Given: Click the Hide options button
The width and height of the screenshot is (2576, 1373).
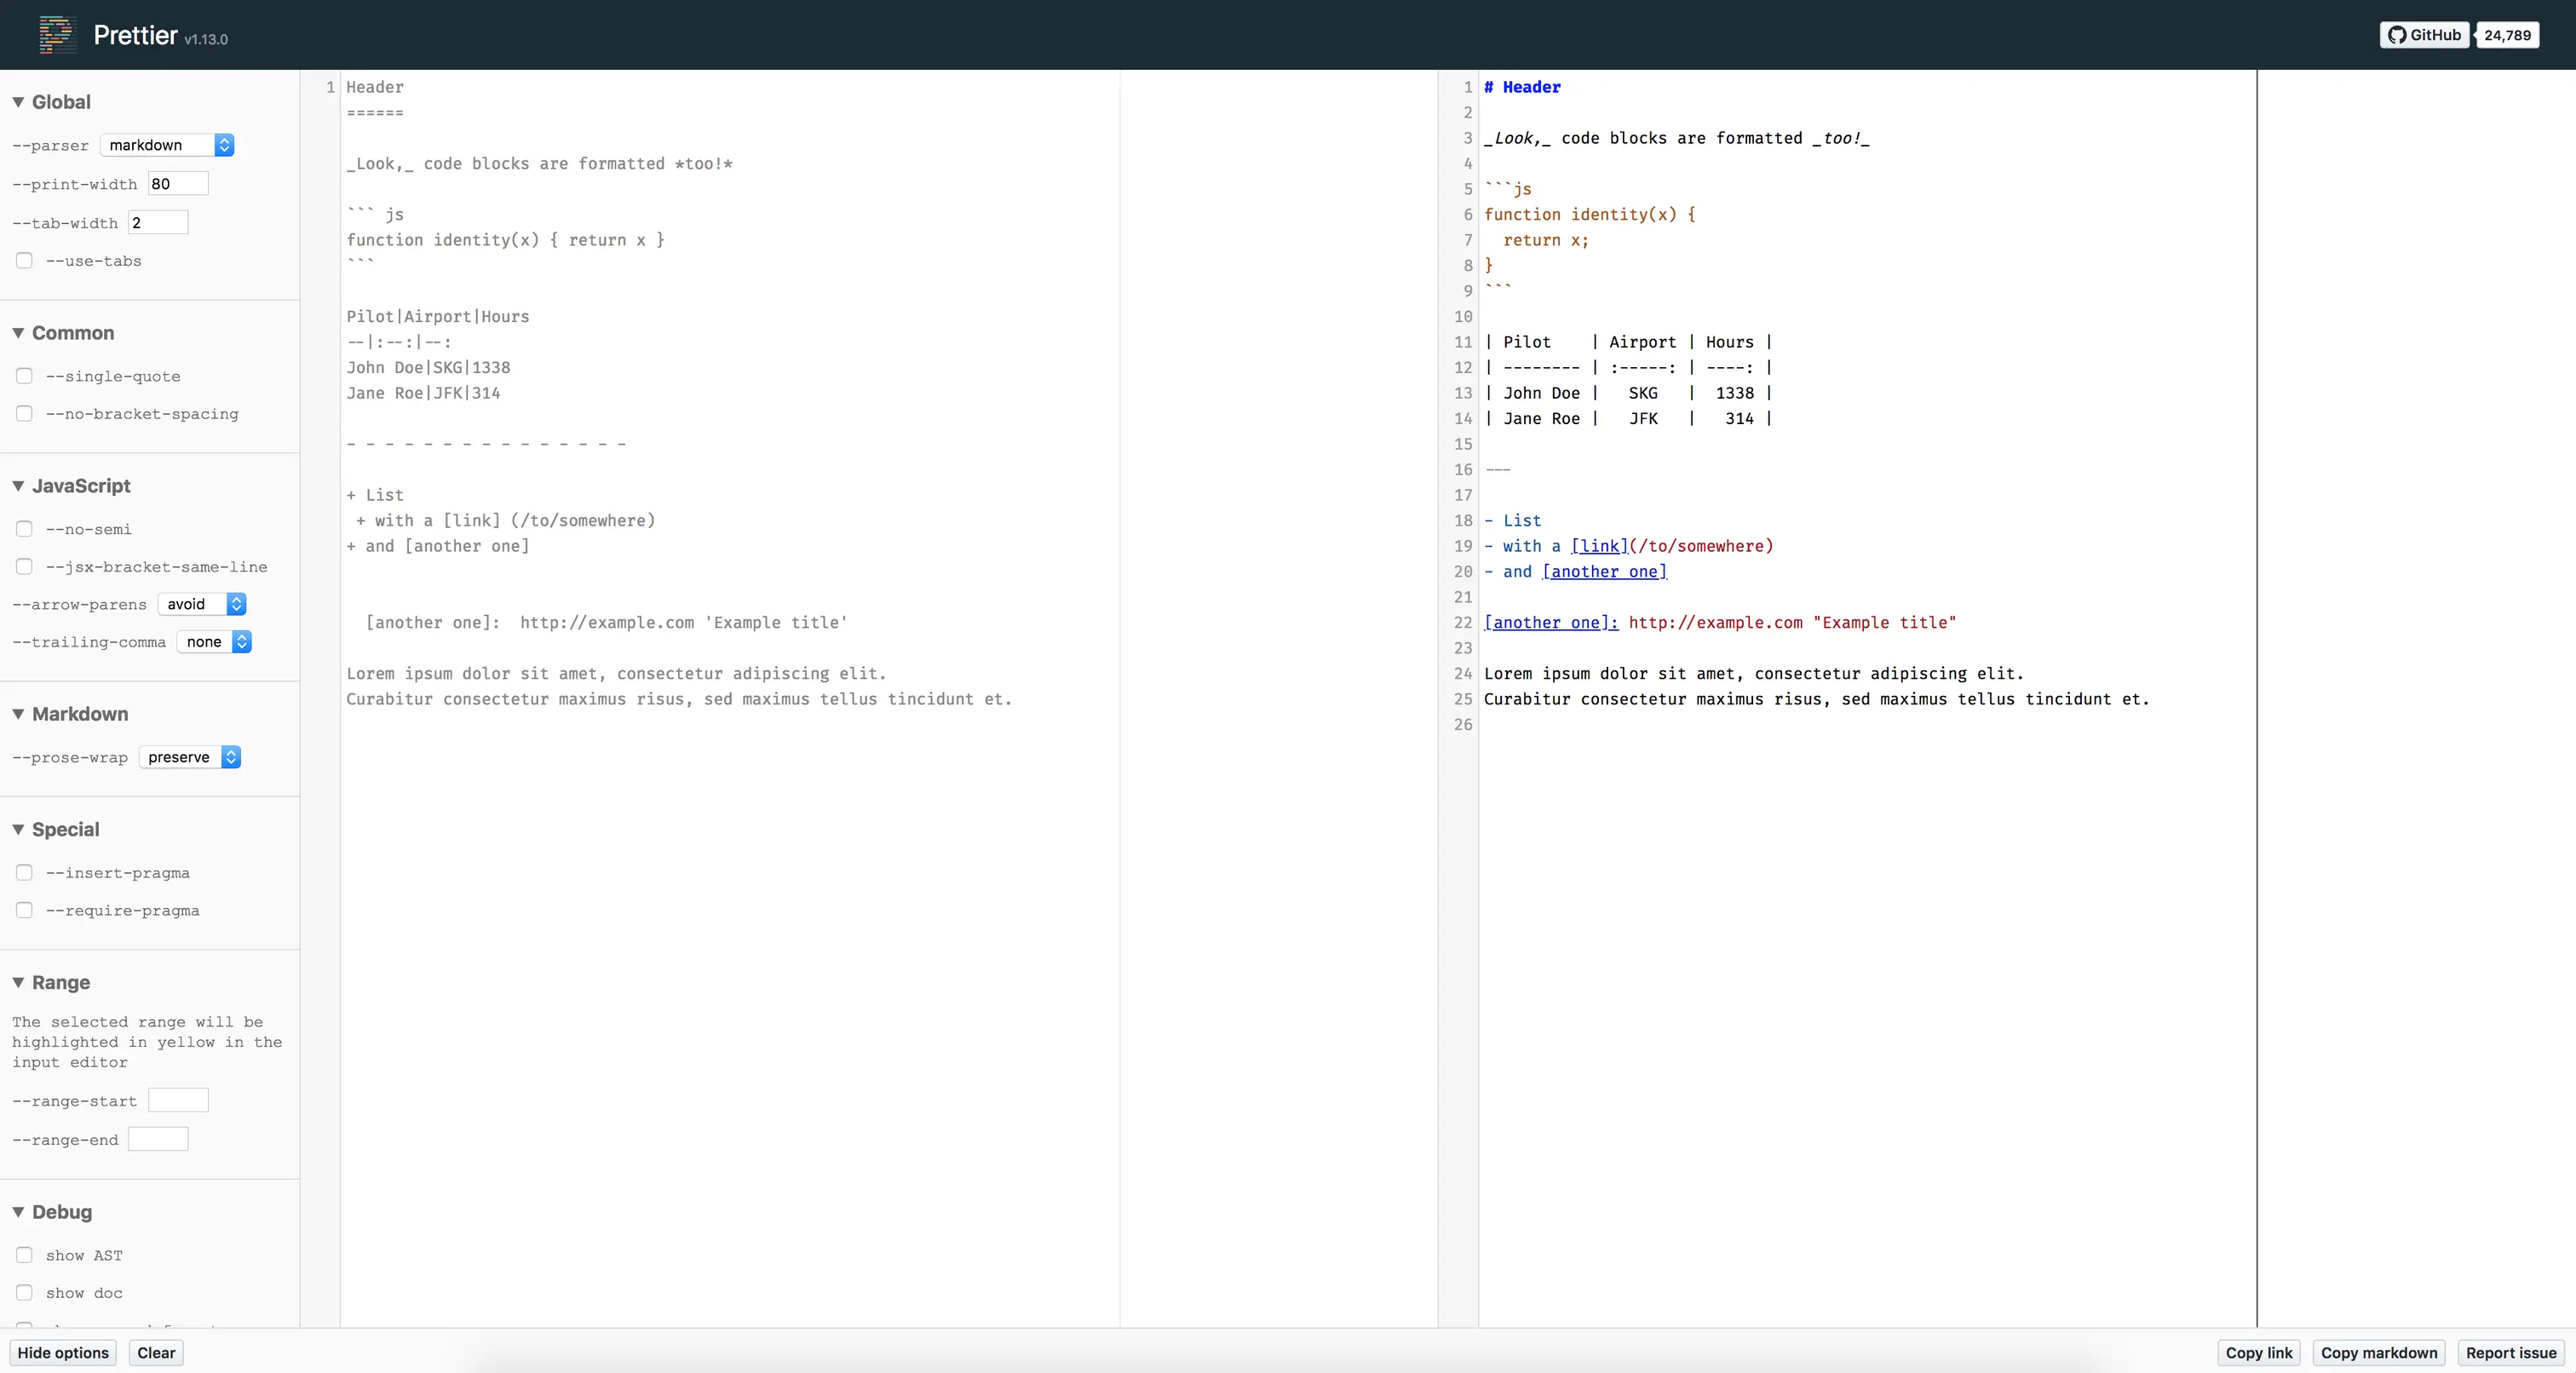Looking at the screenshot, I should 63,1353.
